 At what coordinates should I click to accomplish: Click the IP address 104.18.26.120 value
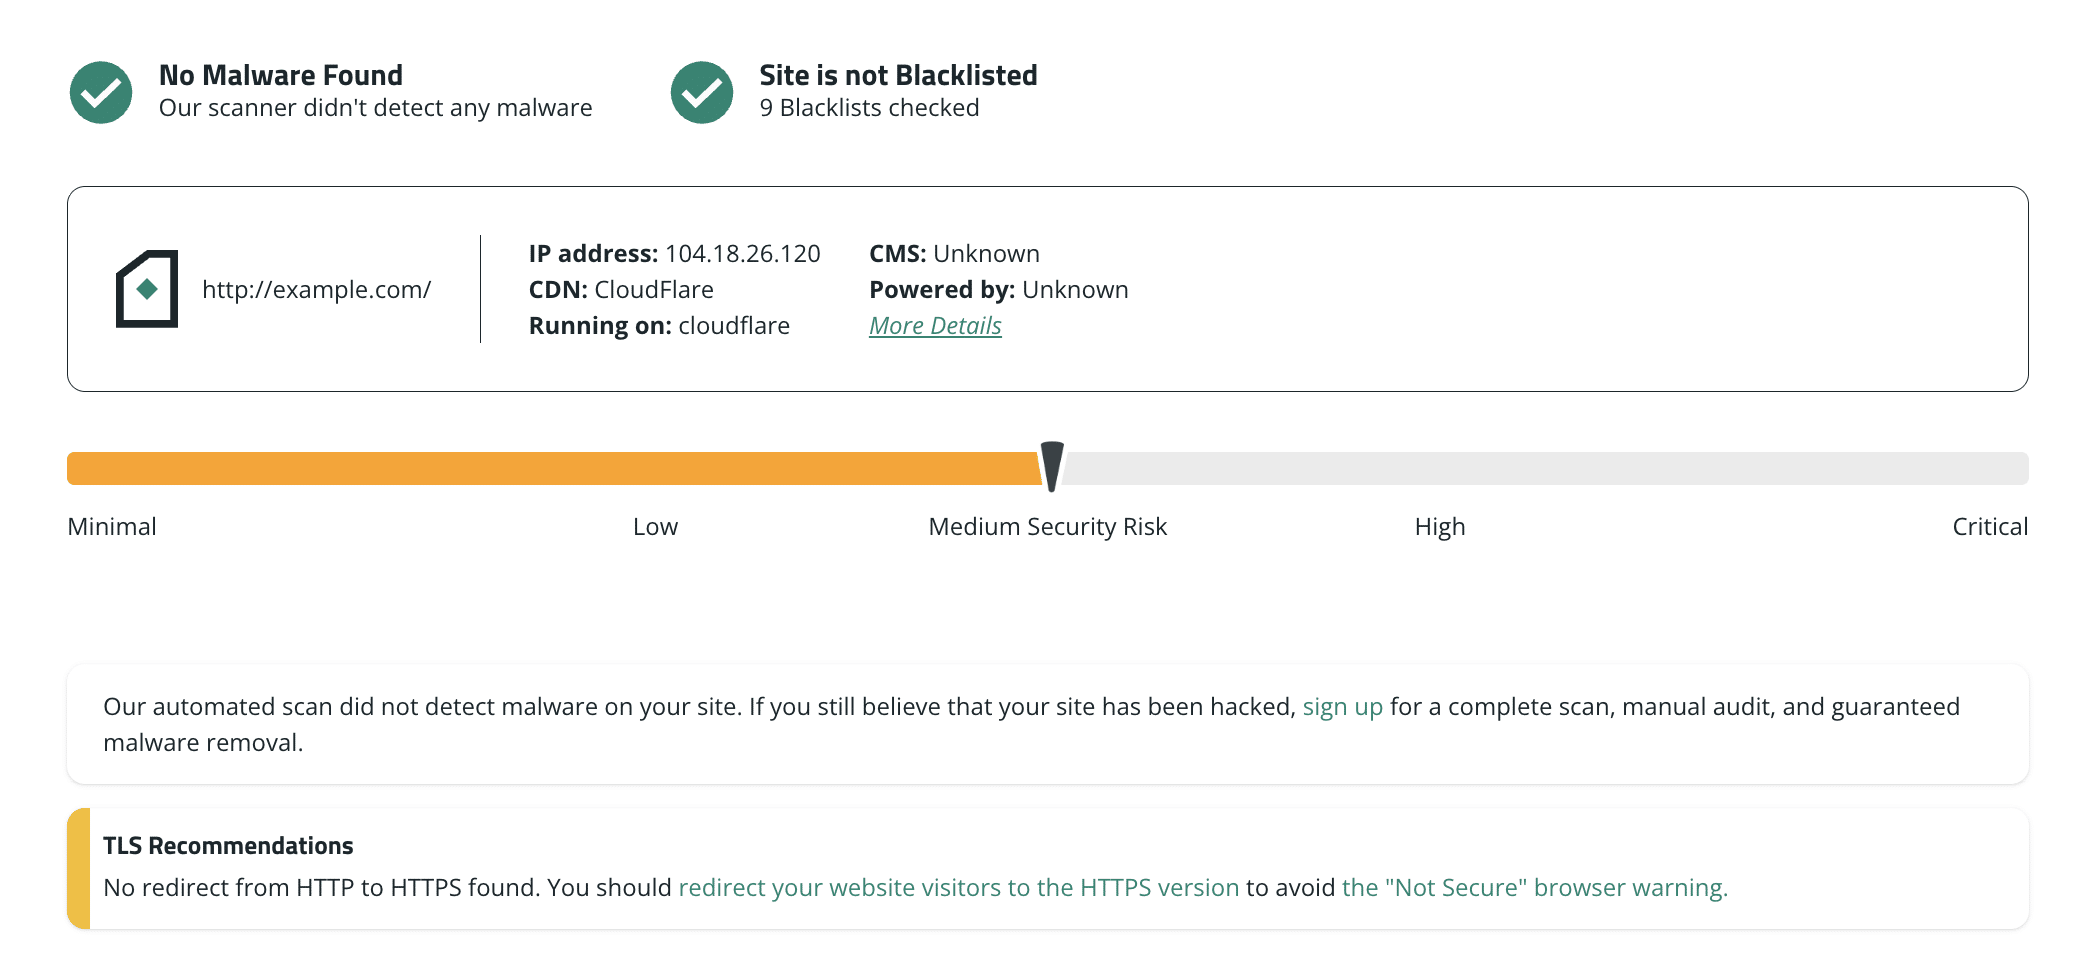(x=741, y=253)
